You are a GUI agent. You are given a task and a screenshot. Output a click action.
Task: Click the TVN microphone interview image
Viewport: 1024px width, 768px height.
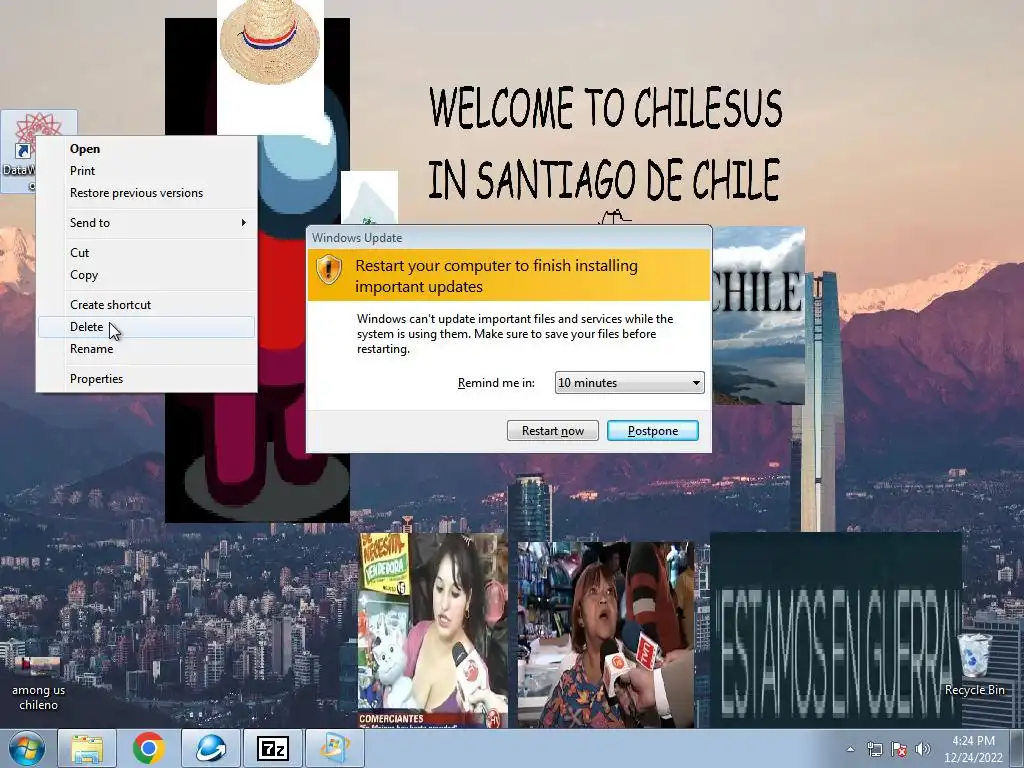(605, 634)
